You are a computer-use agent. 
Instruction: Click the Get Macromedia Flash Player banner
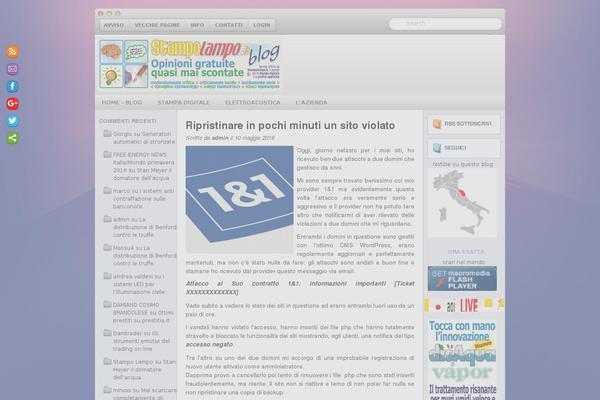(x=462, y=279)
